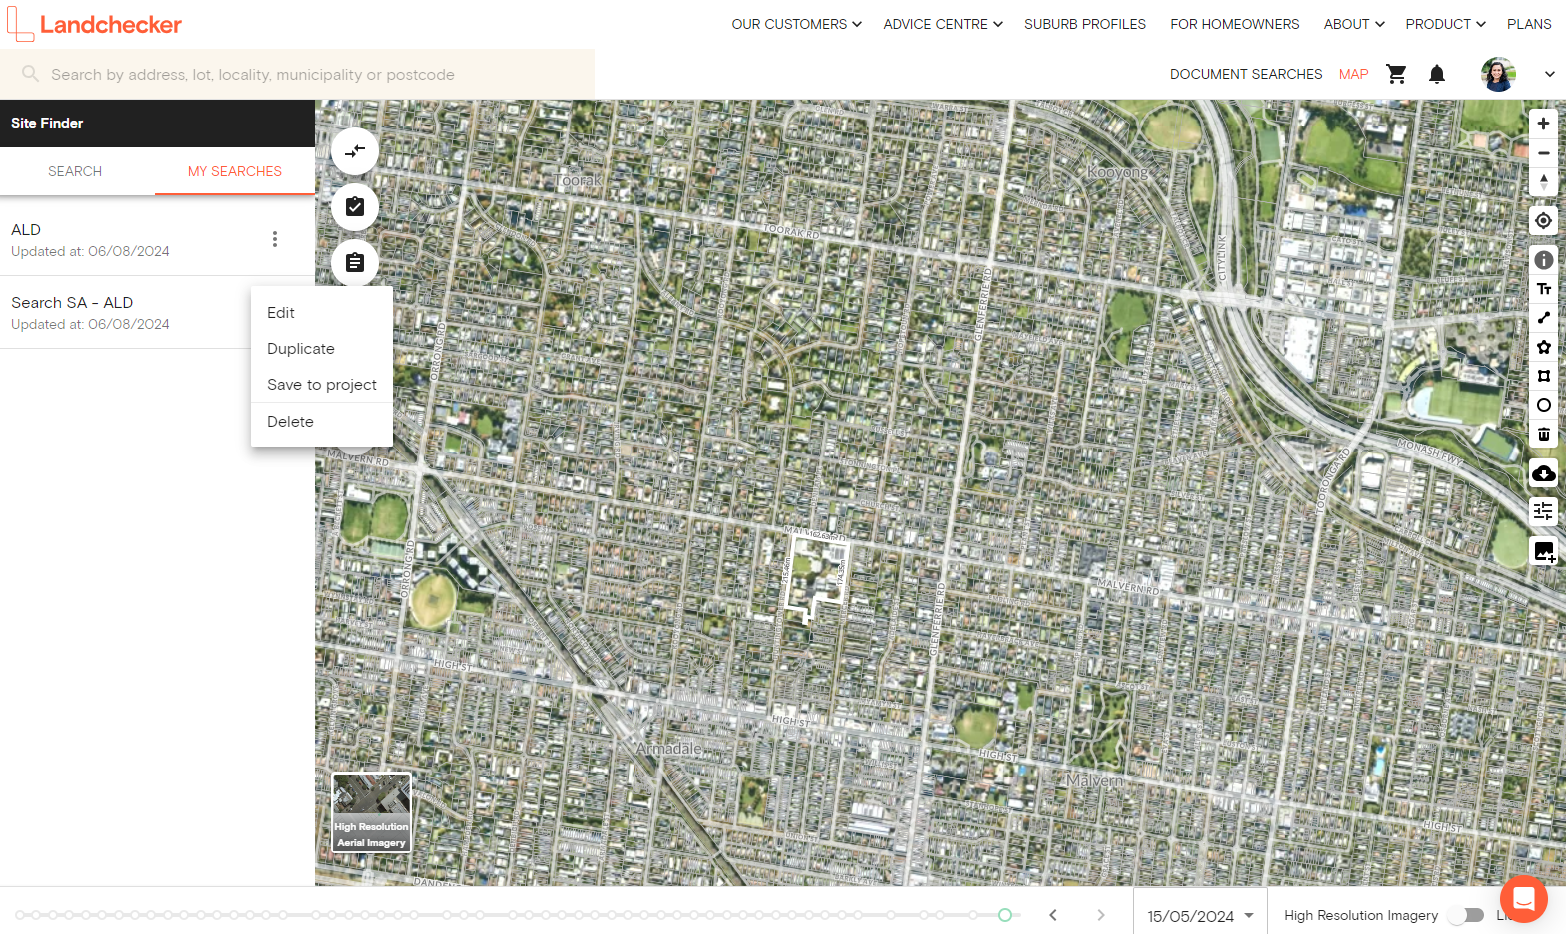The width and height of the screenshot is (1566, 934).
Task: Add image overlay to map
Action: pos(1543,551)
